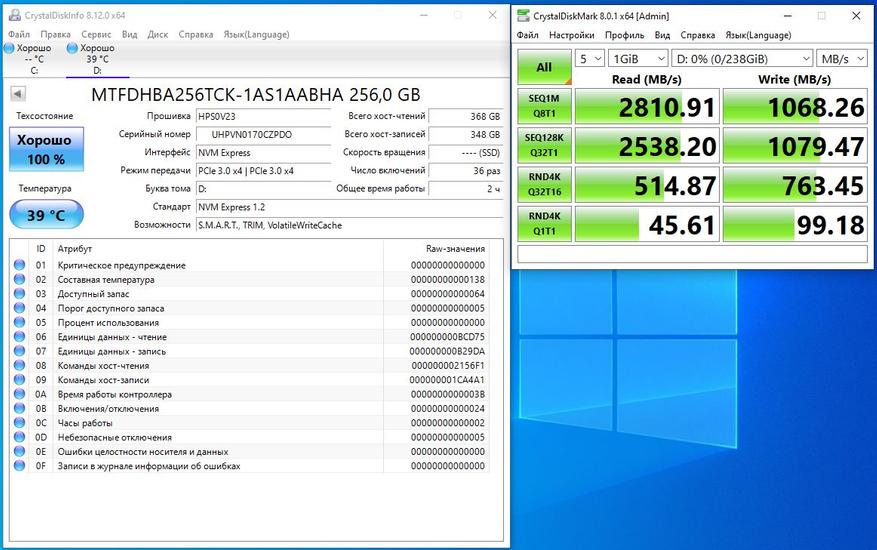Screen dimensions: 877x550
Task: Click the CrystalDiskMark title bar app icon
Action: click(x=525, y=16)
